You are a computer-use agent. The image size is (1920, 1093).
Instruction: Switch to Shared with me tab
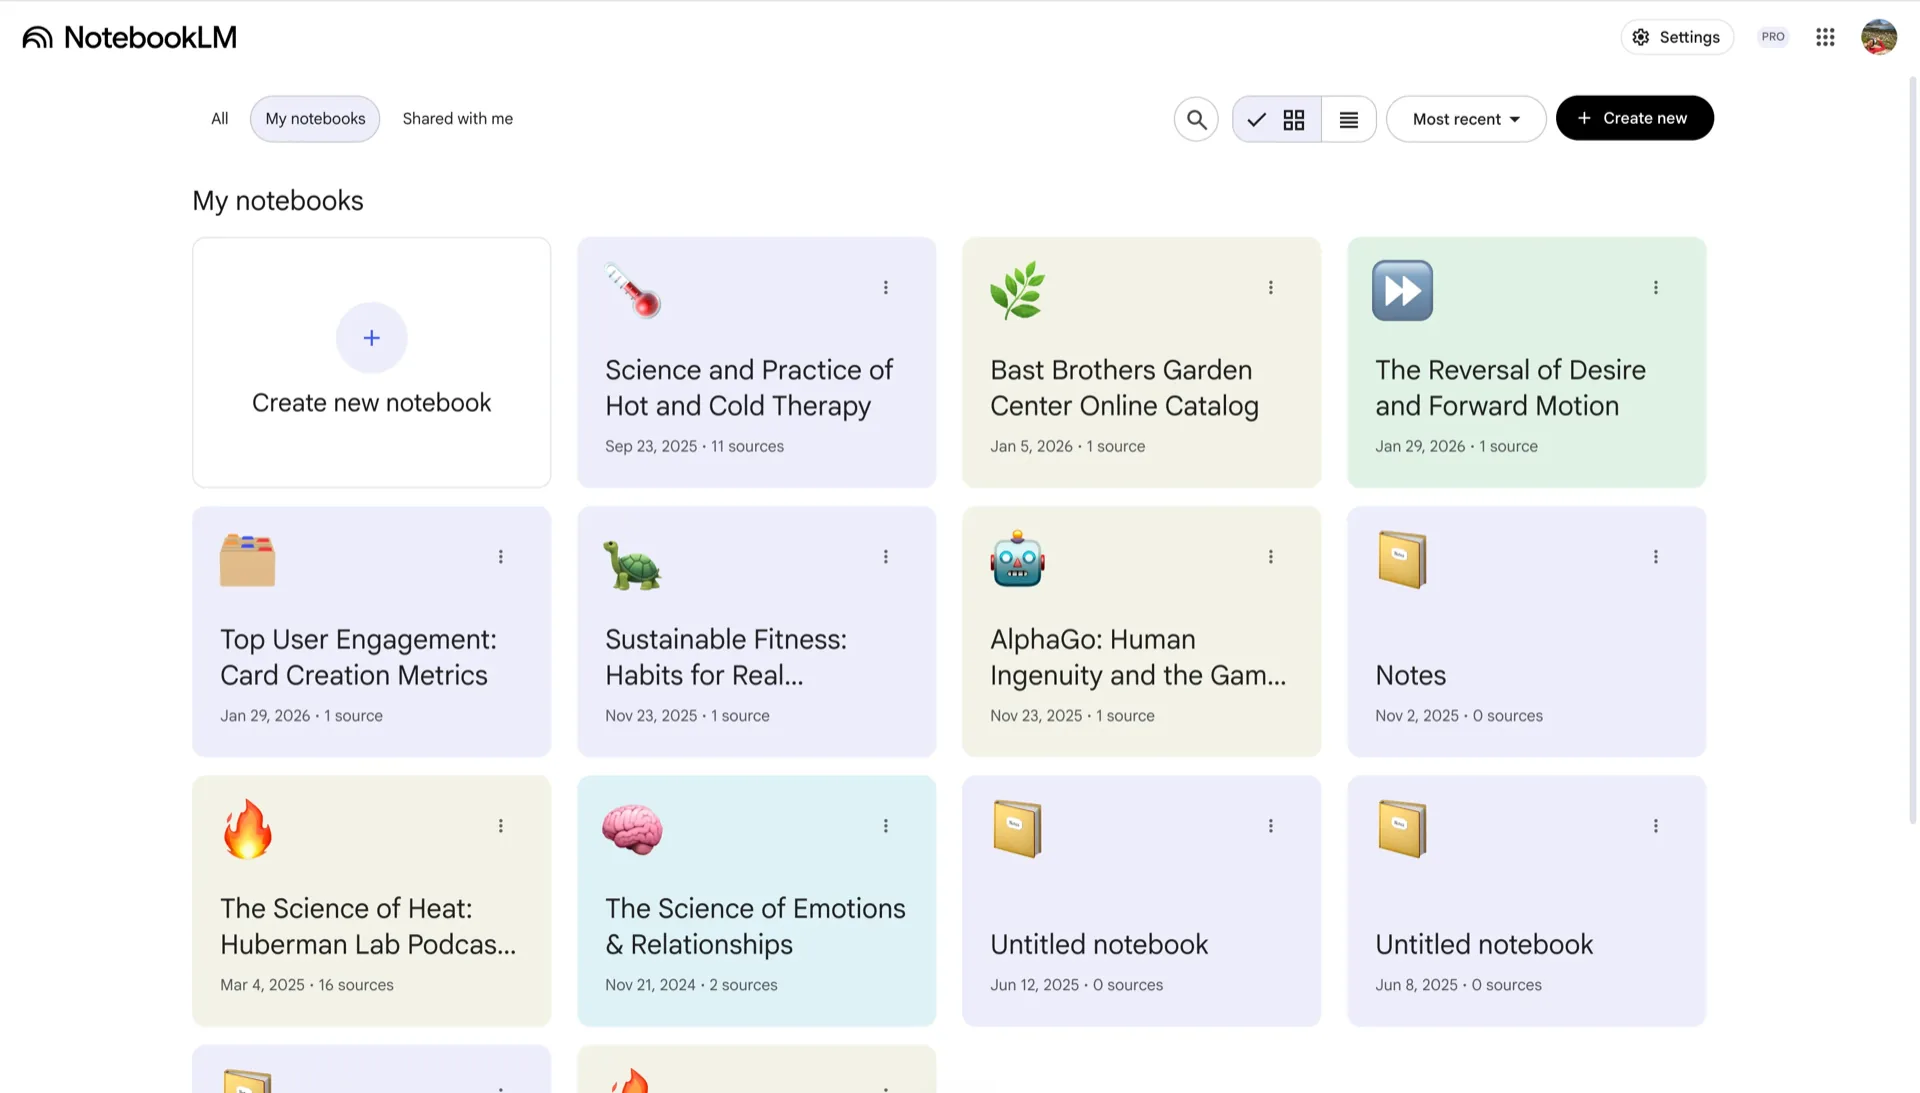(x=458, y=119)
